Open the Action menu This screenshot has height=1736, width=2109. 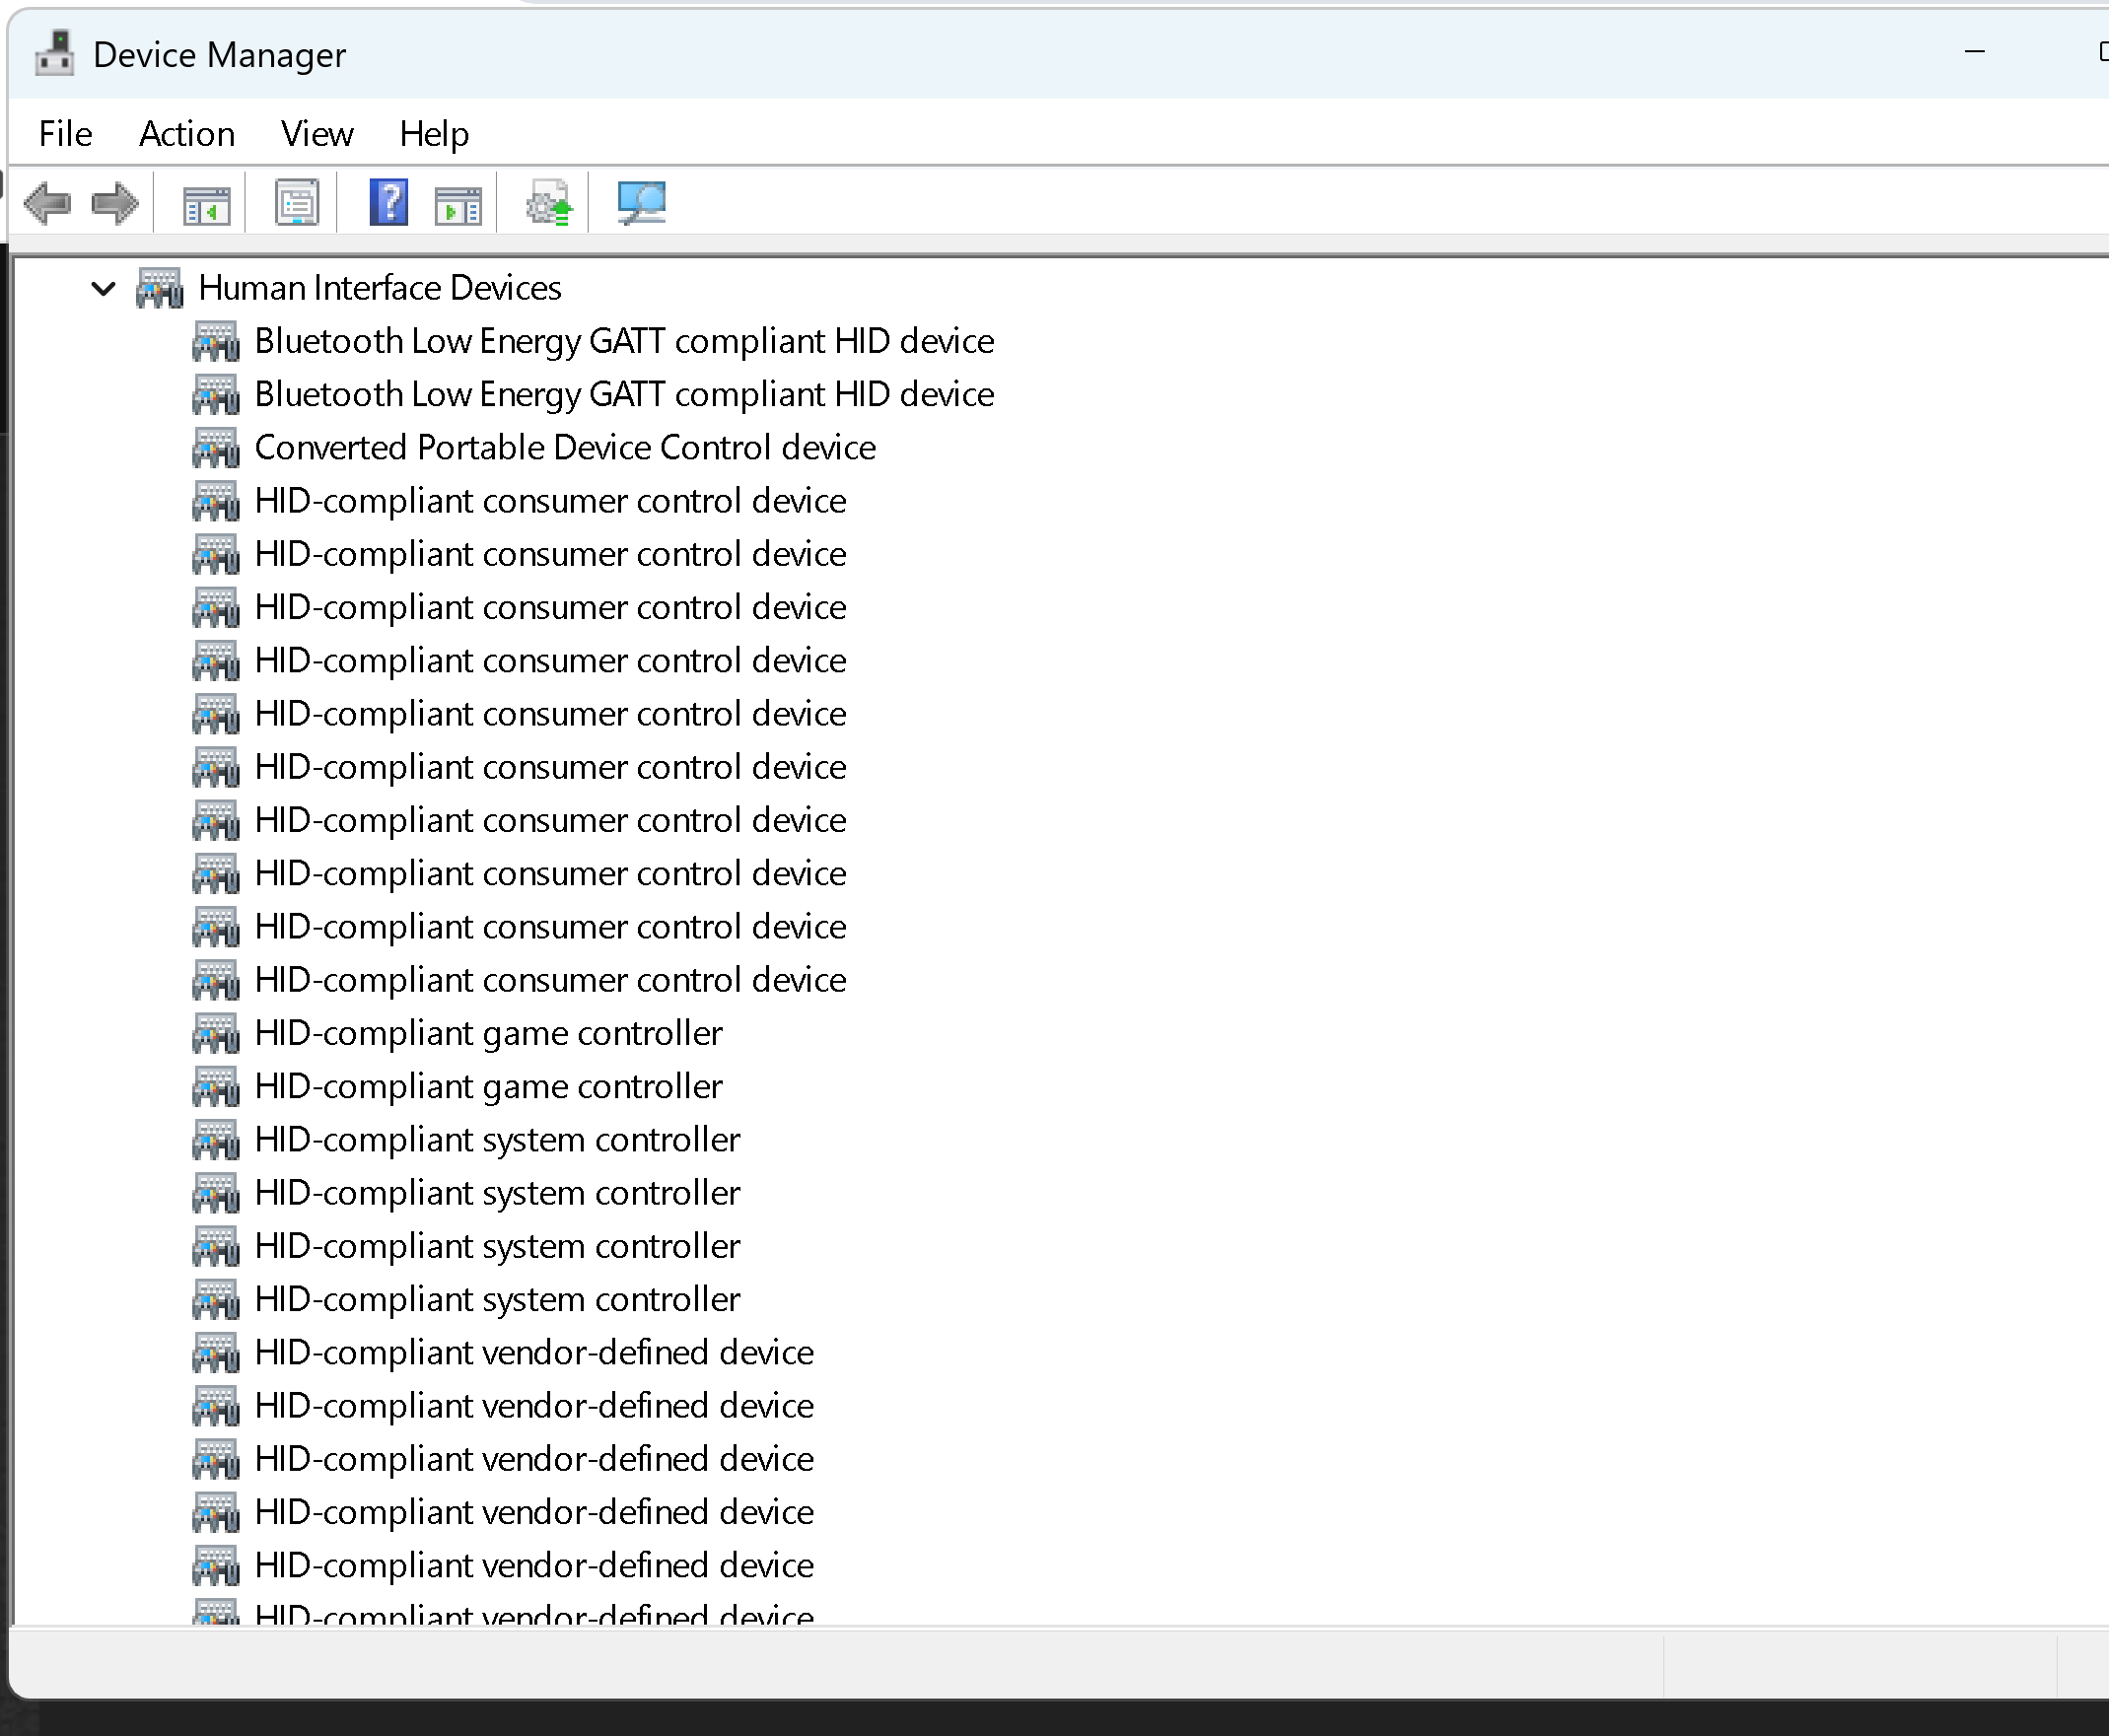pyautogui.click(x=187, y=133)
